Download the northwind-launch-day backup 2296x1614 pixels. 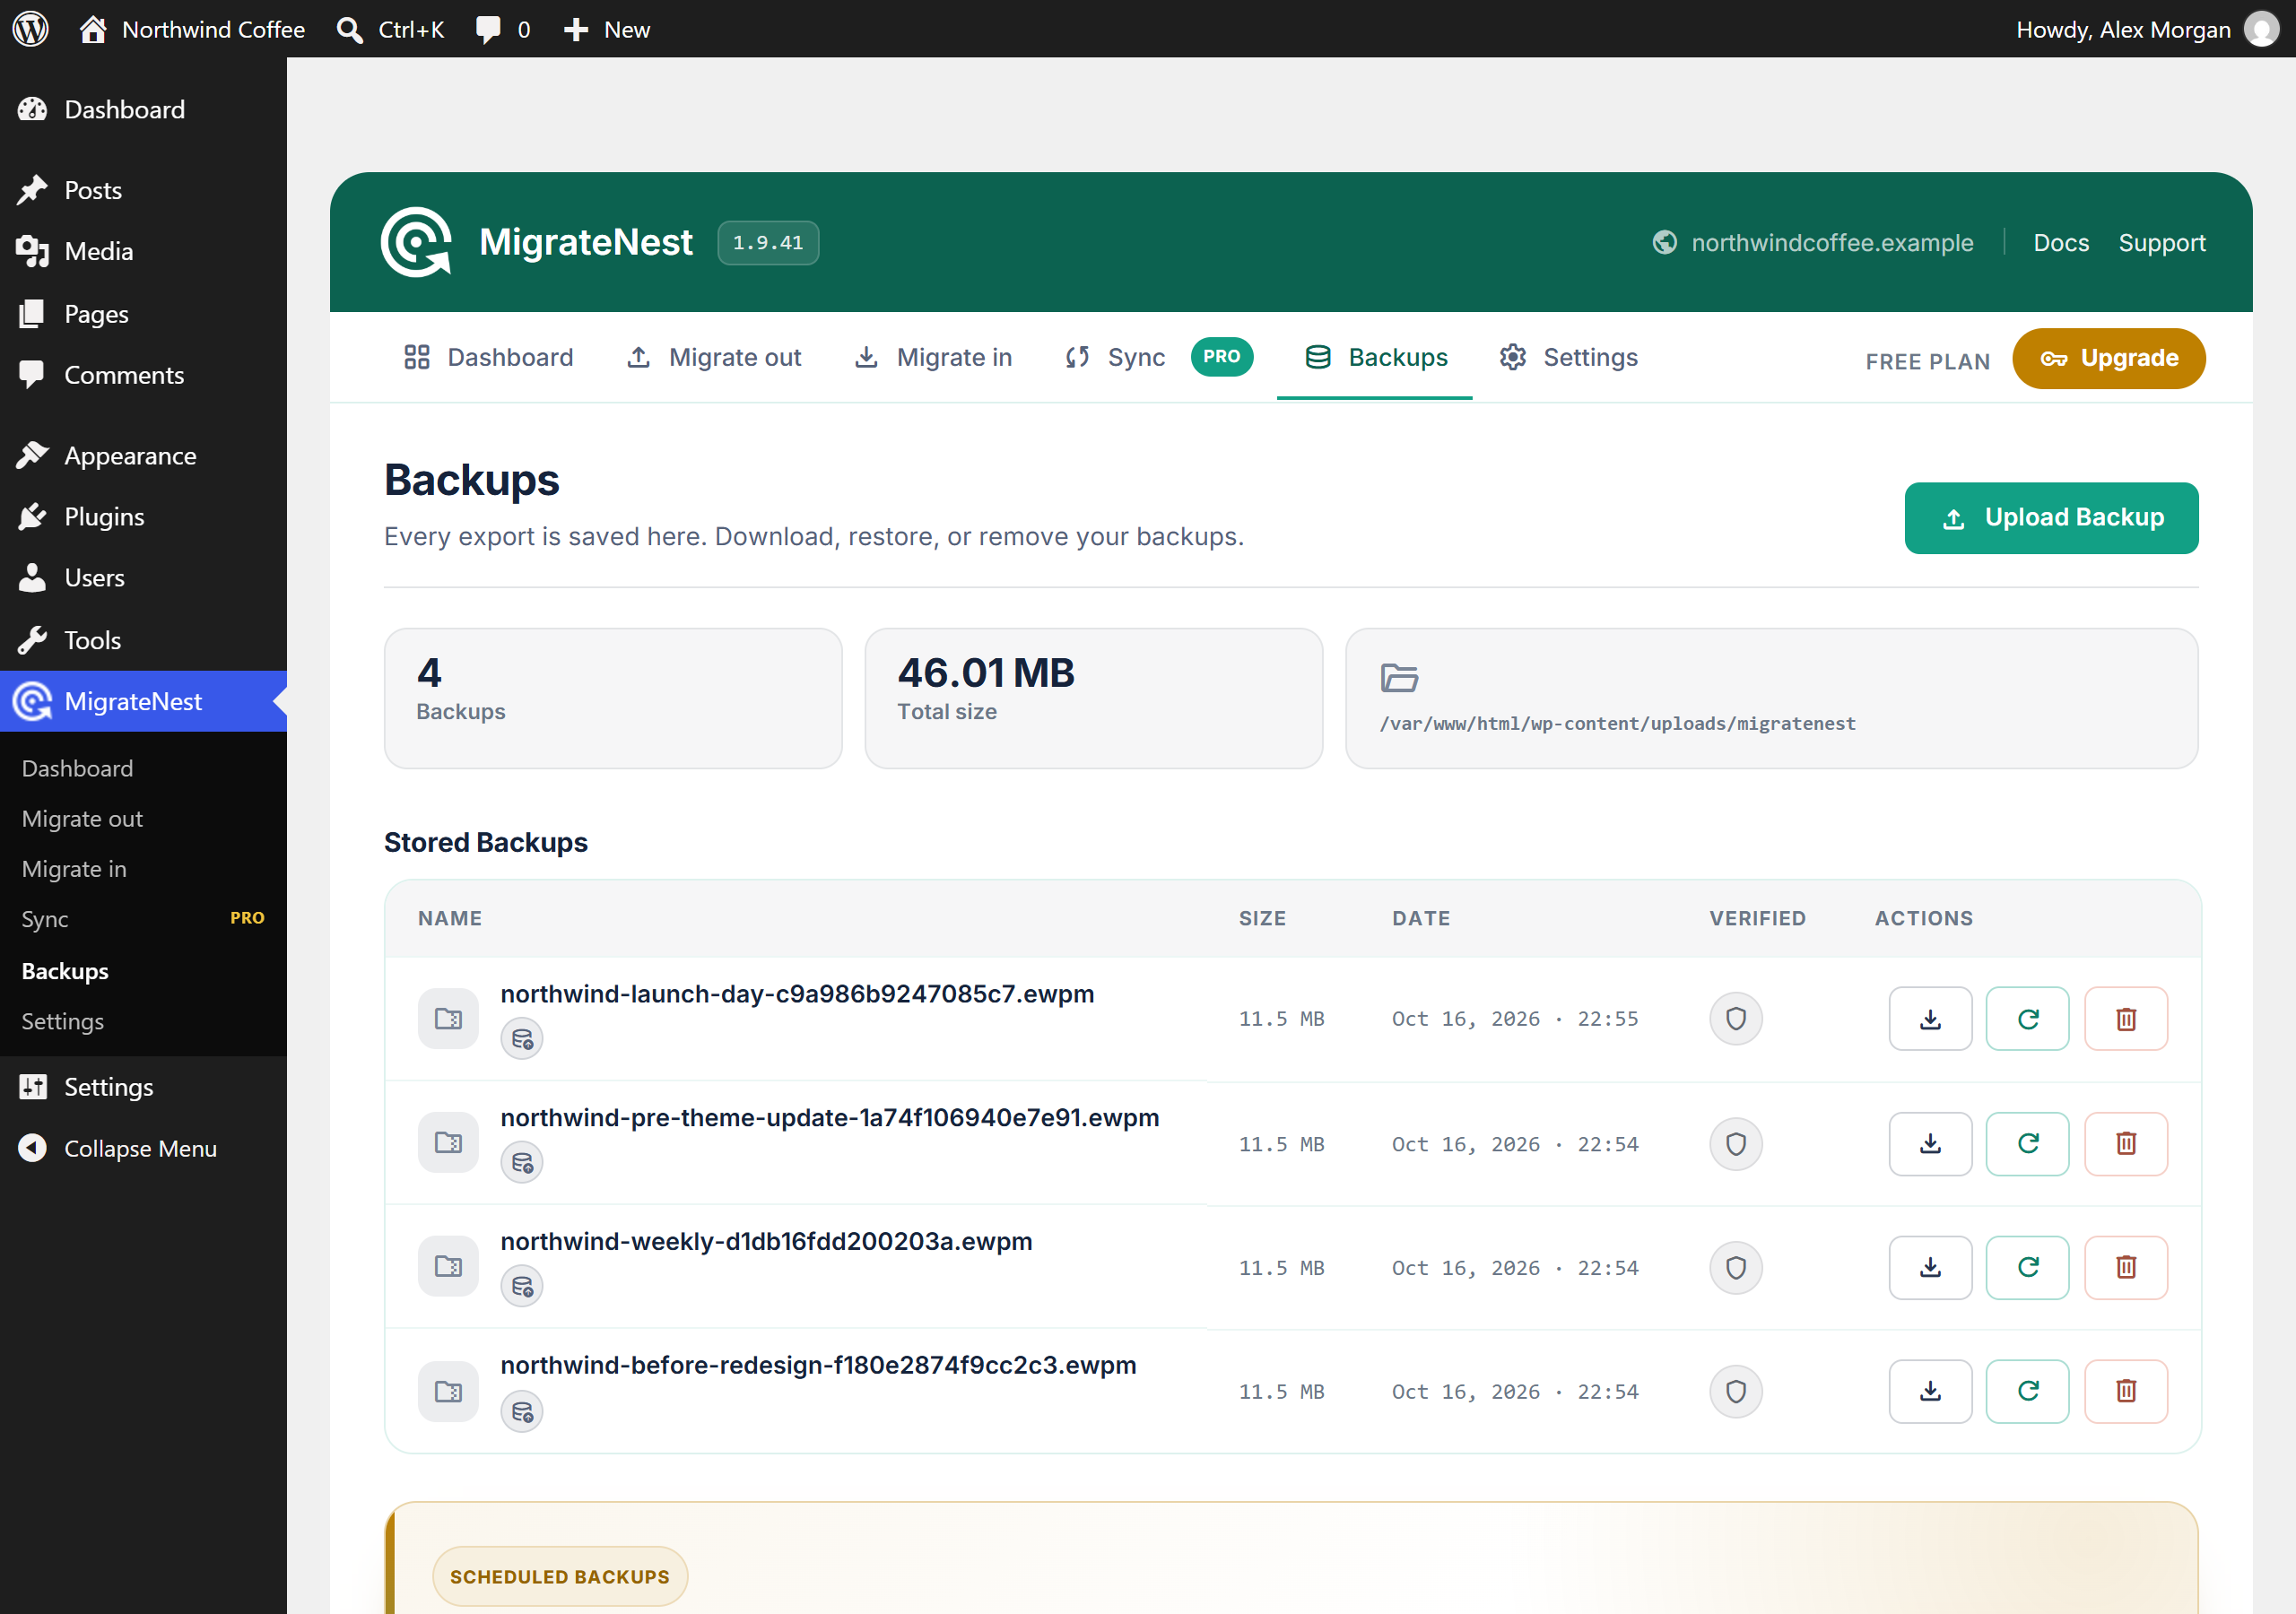tap(1929, 1018)
